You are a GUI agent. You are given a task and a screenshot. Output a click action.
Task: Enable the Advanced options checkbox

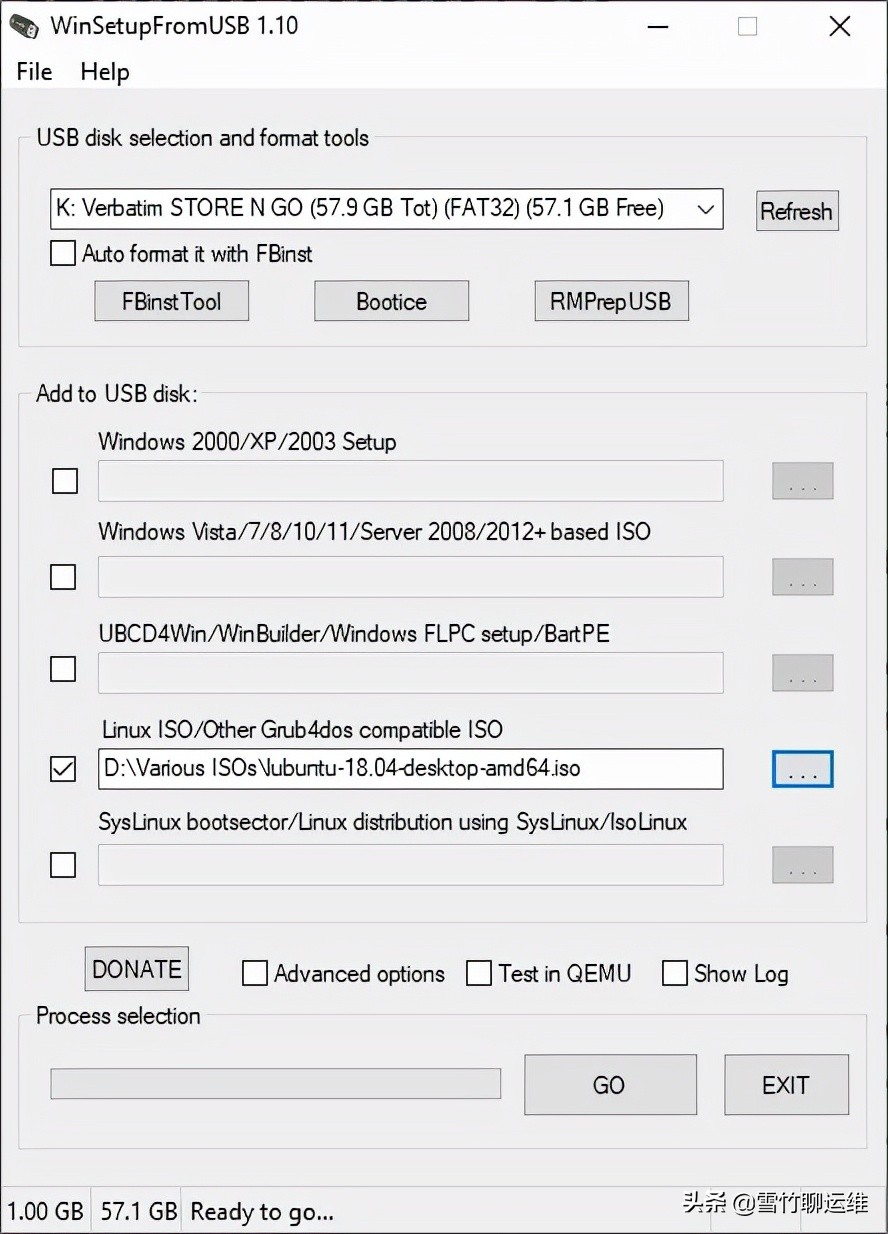[256, 973]
